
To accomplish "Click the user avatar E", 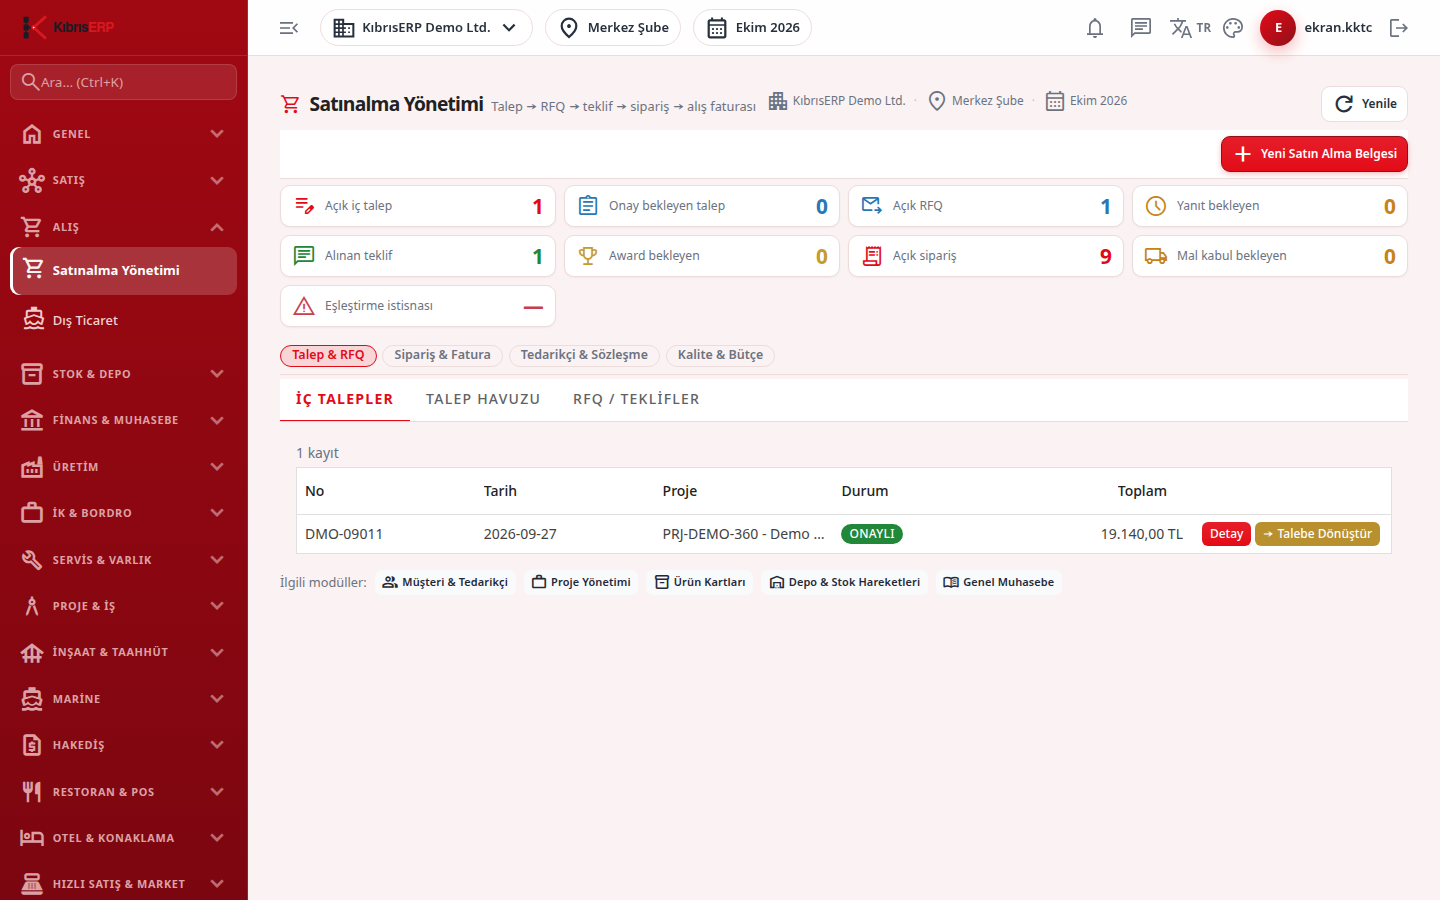I will tap(1278, 28).
